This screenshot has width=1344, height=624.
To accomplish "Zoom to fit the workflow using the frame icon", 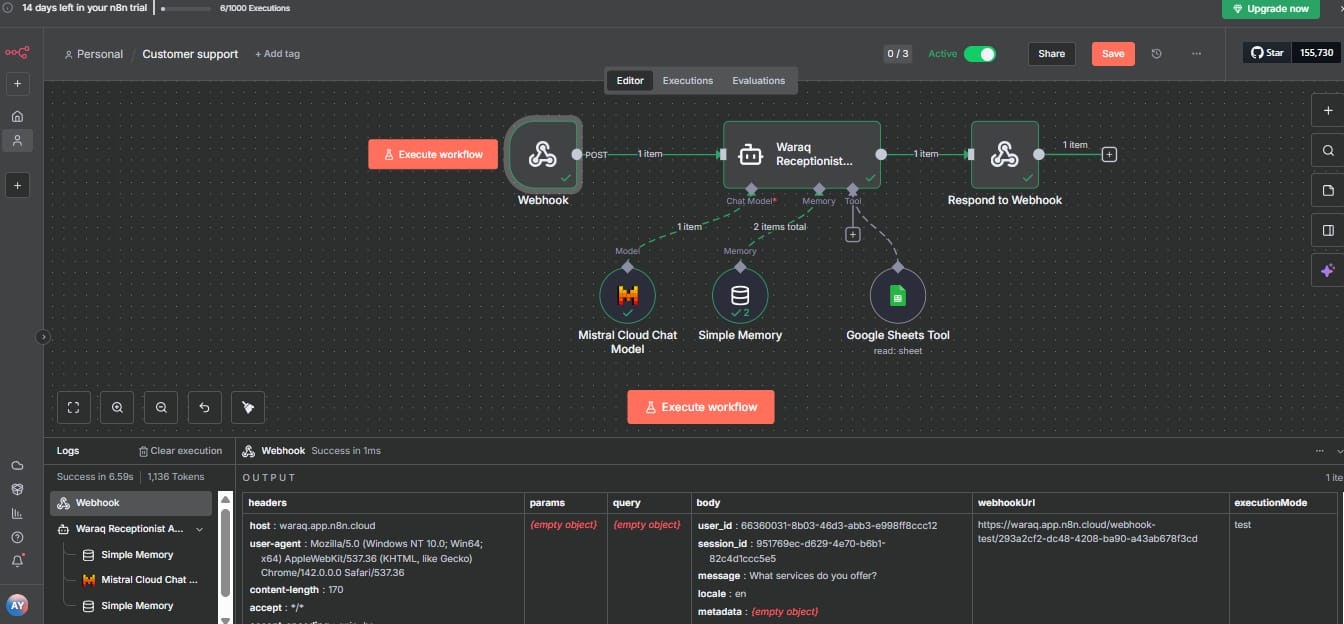I will pyautogui.click(x=73, y=407).
